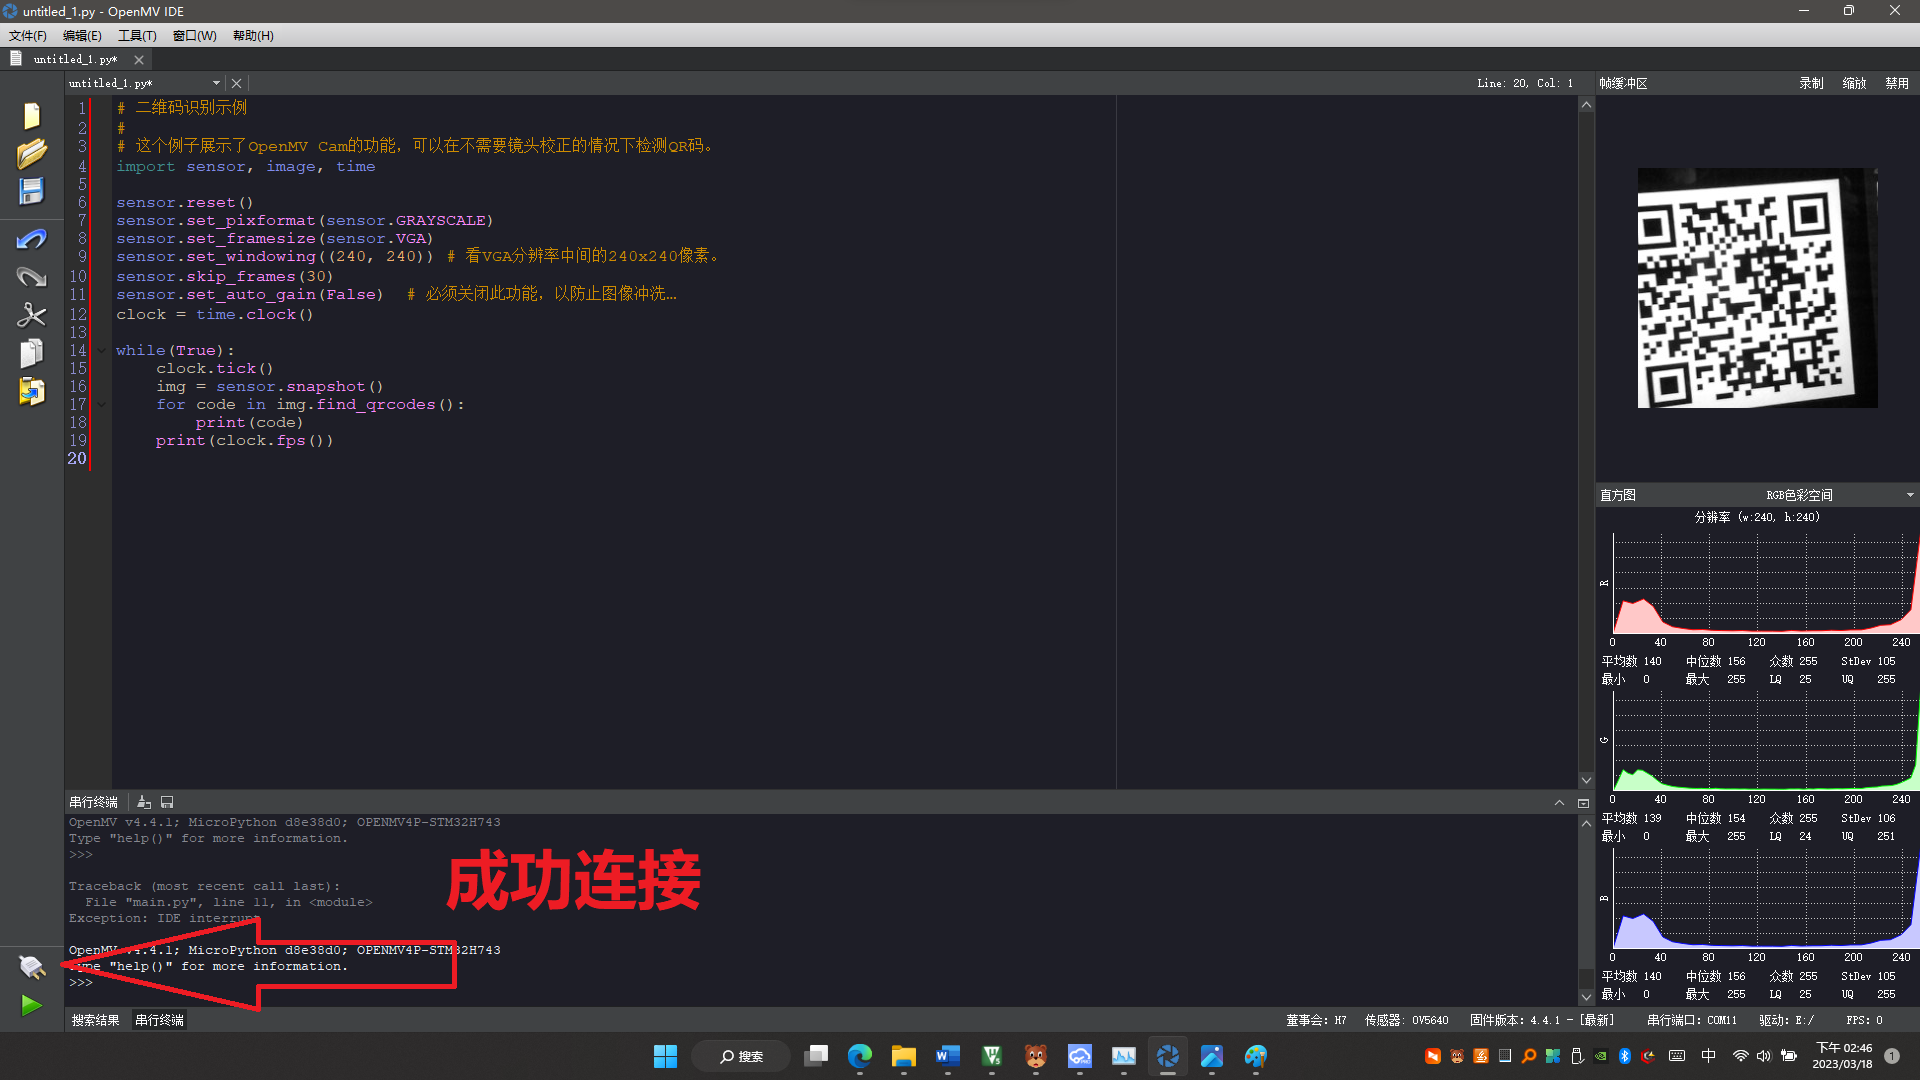Click the taskbar 搜索 search box
1920x1080 pixels.
pyautogui.click(x=742, y=1056)
